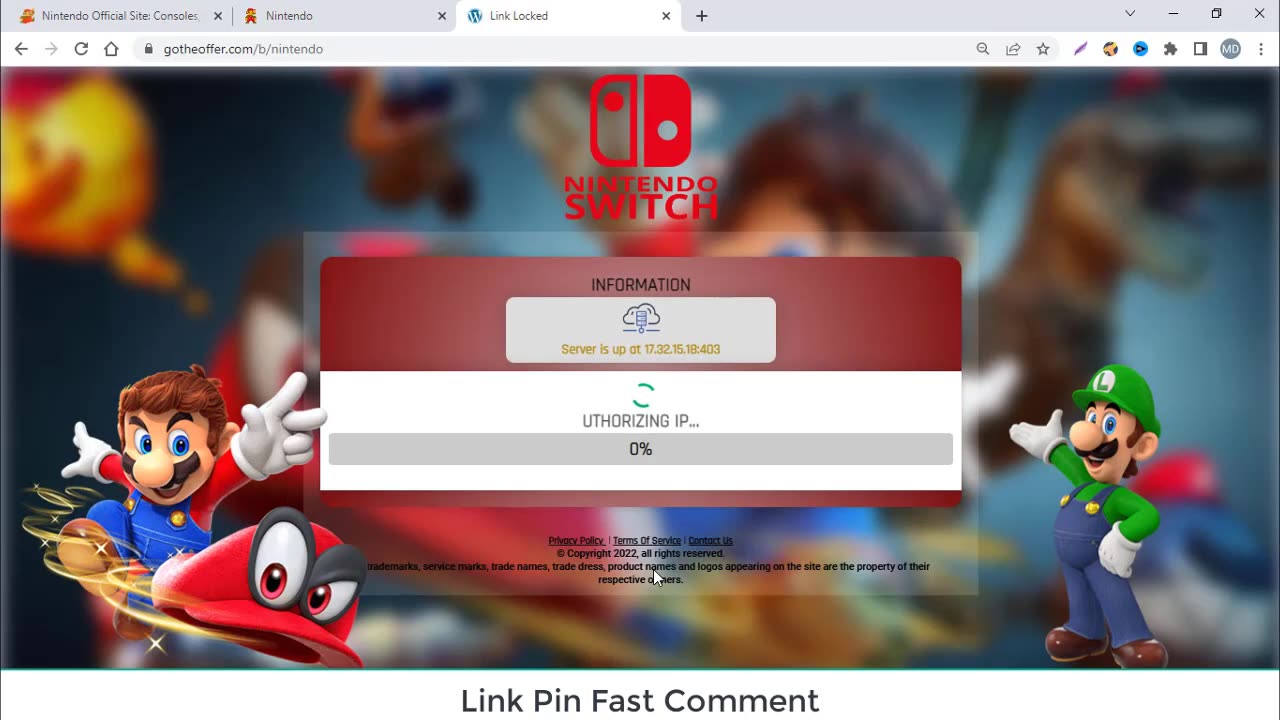Image resolution: width=1280 pixels, height=720 pixels.
Task: Open the Terms Of Service link
Action: [x=647, y=541]
